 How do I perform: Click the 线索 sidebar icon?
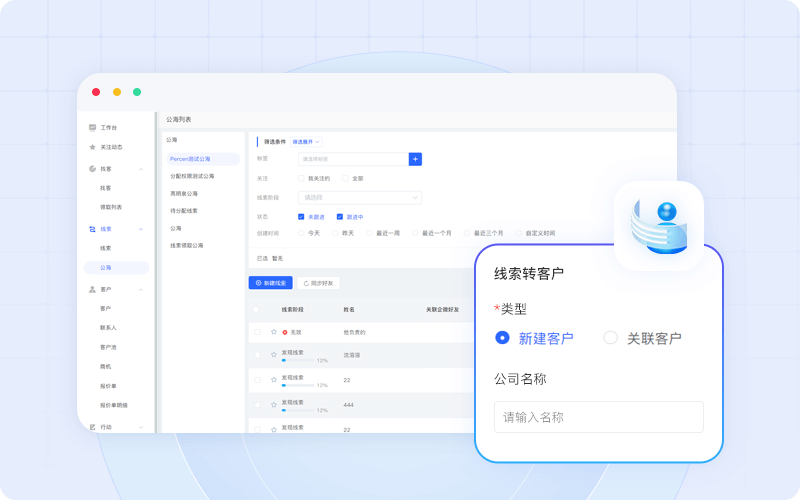92,229
